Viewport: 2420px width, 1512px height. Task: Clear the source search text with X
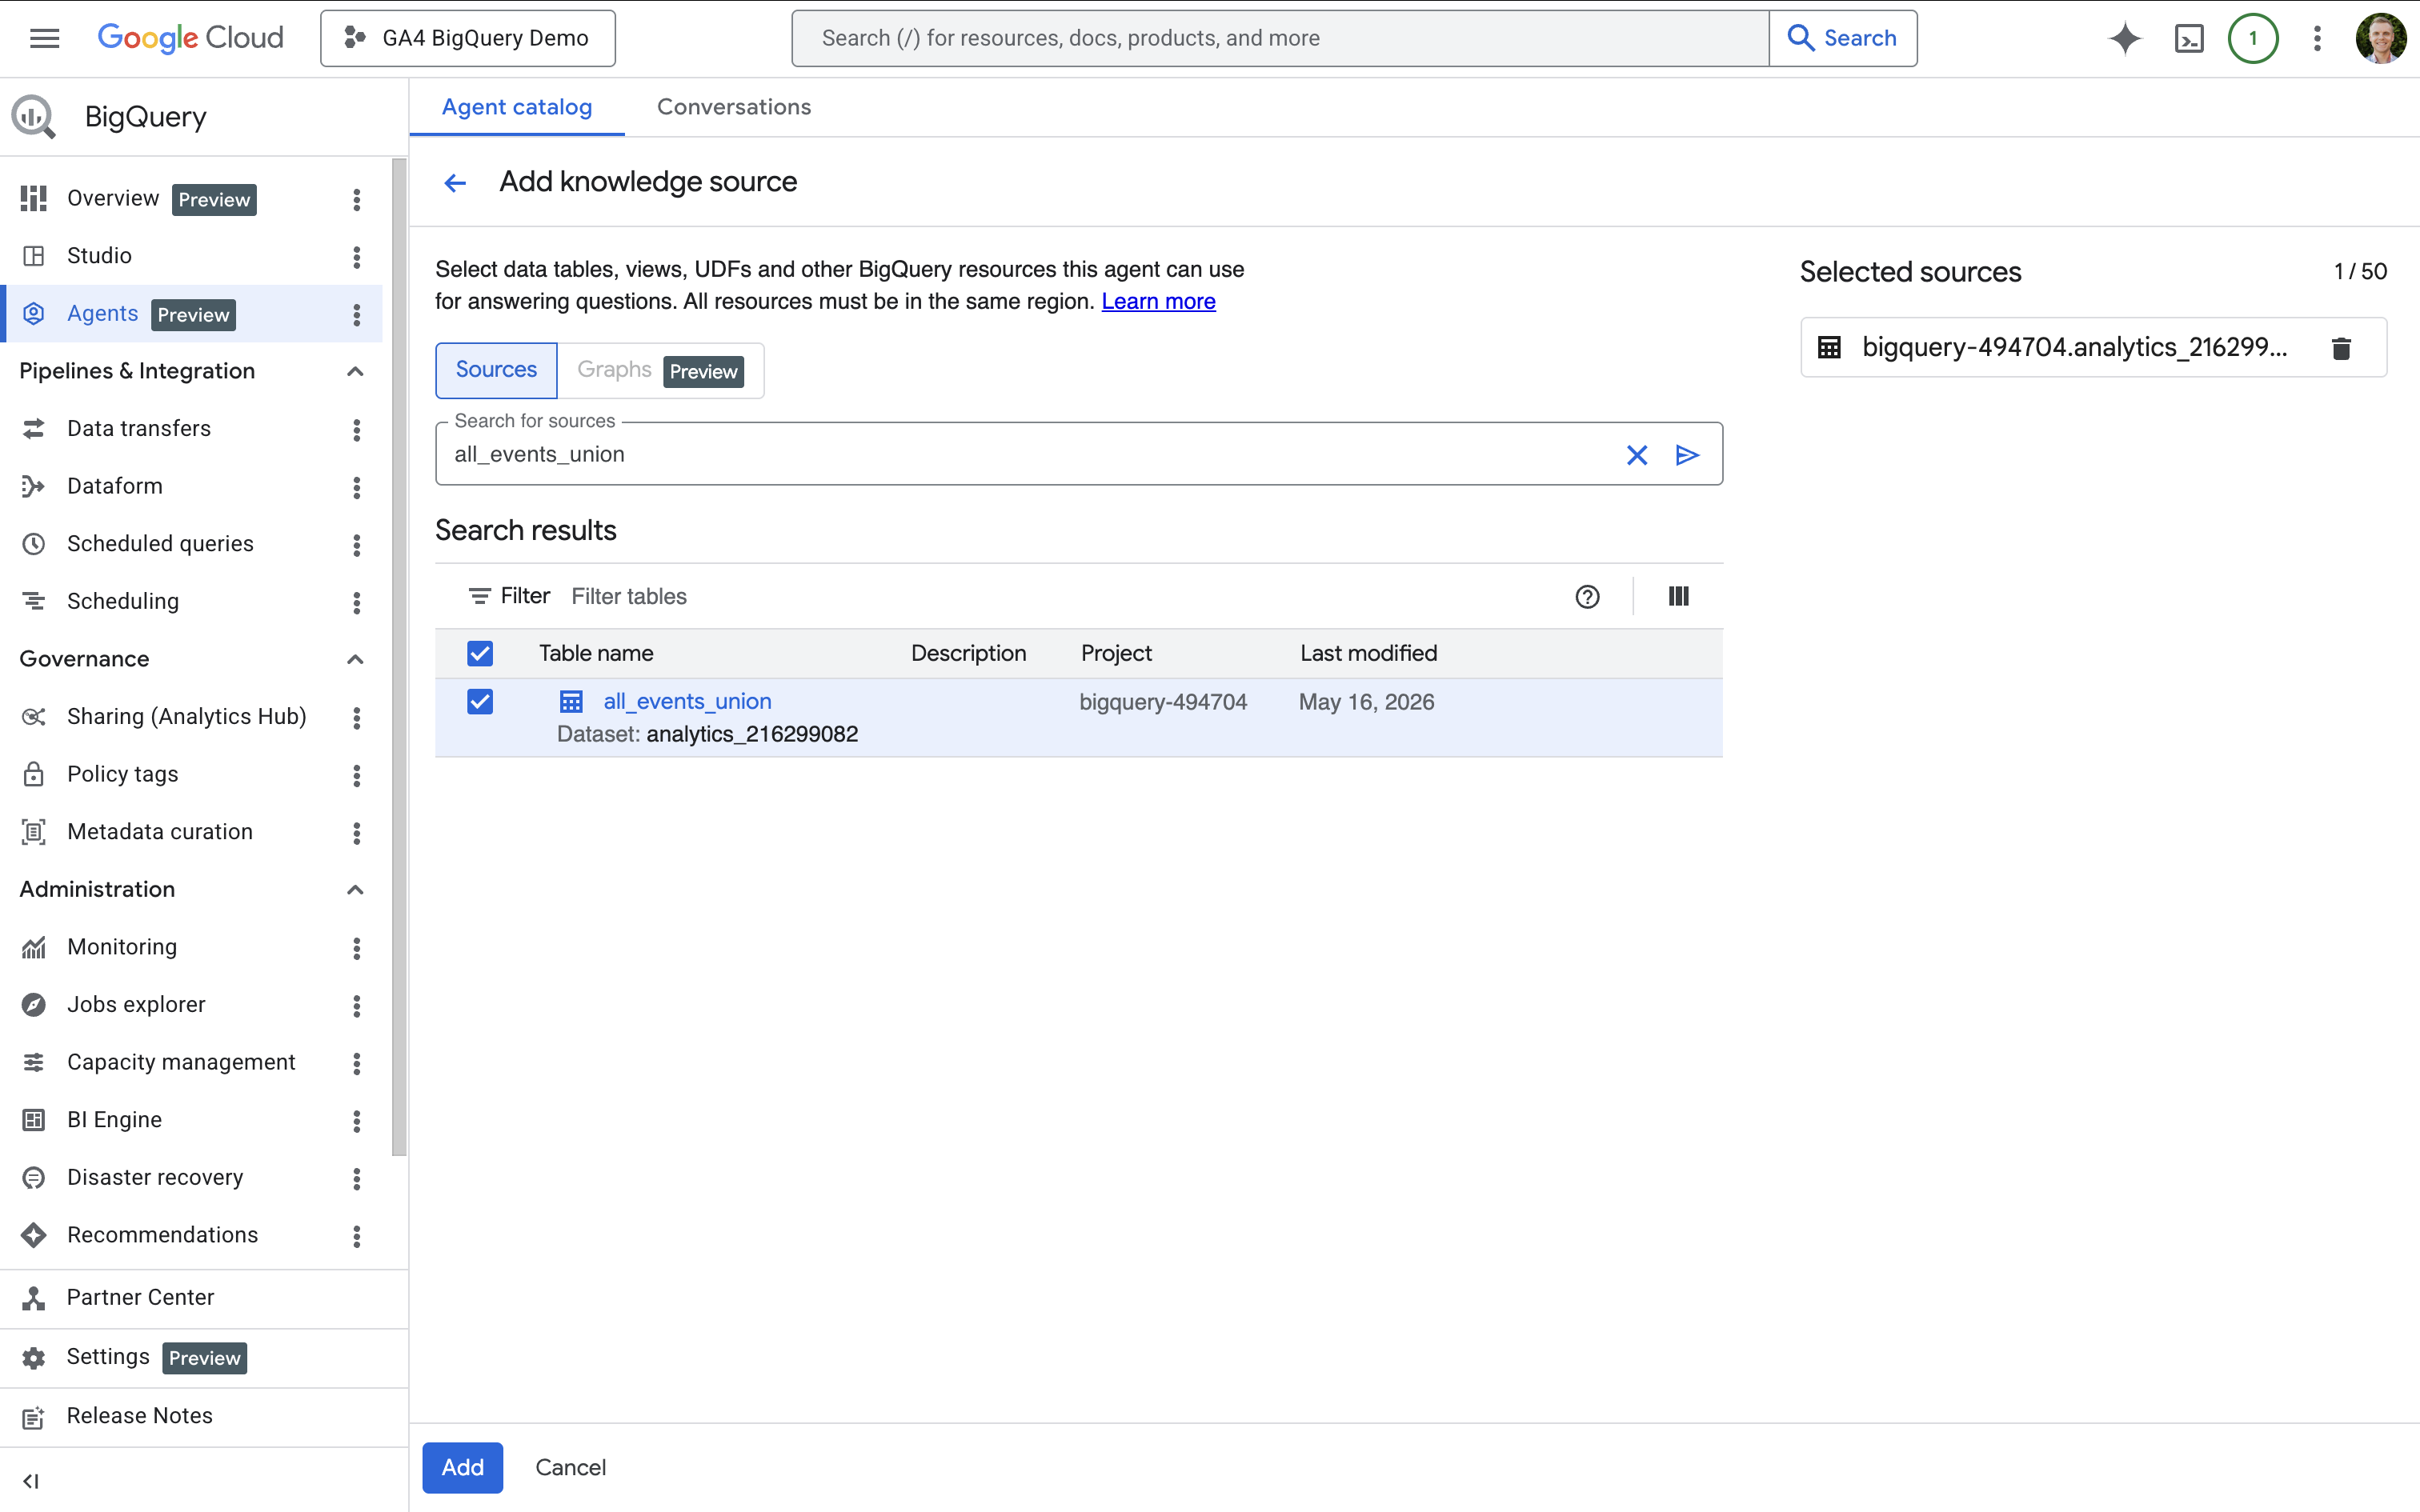coord(1637,455)
